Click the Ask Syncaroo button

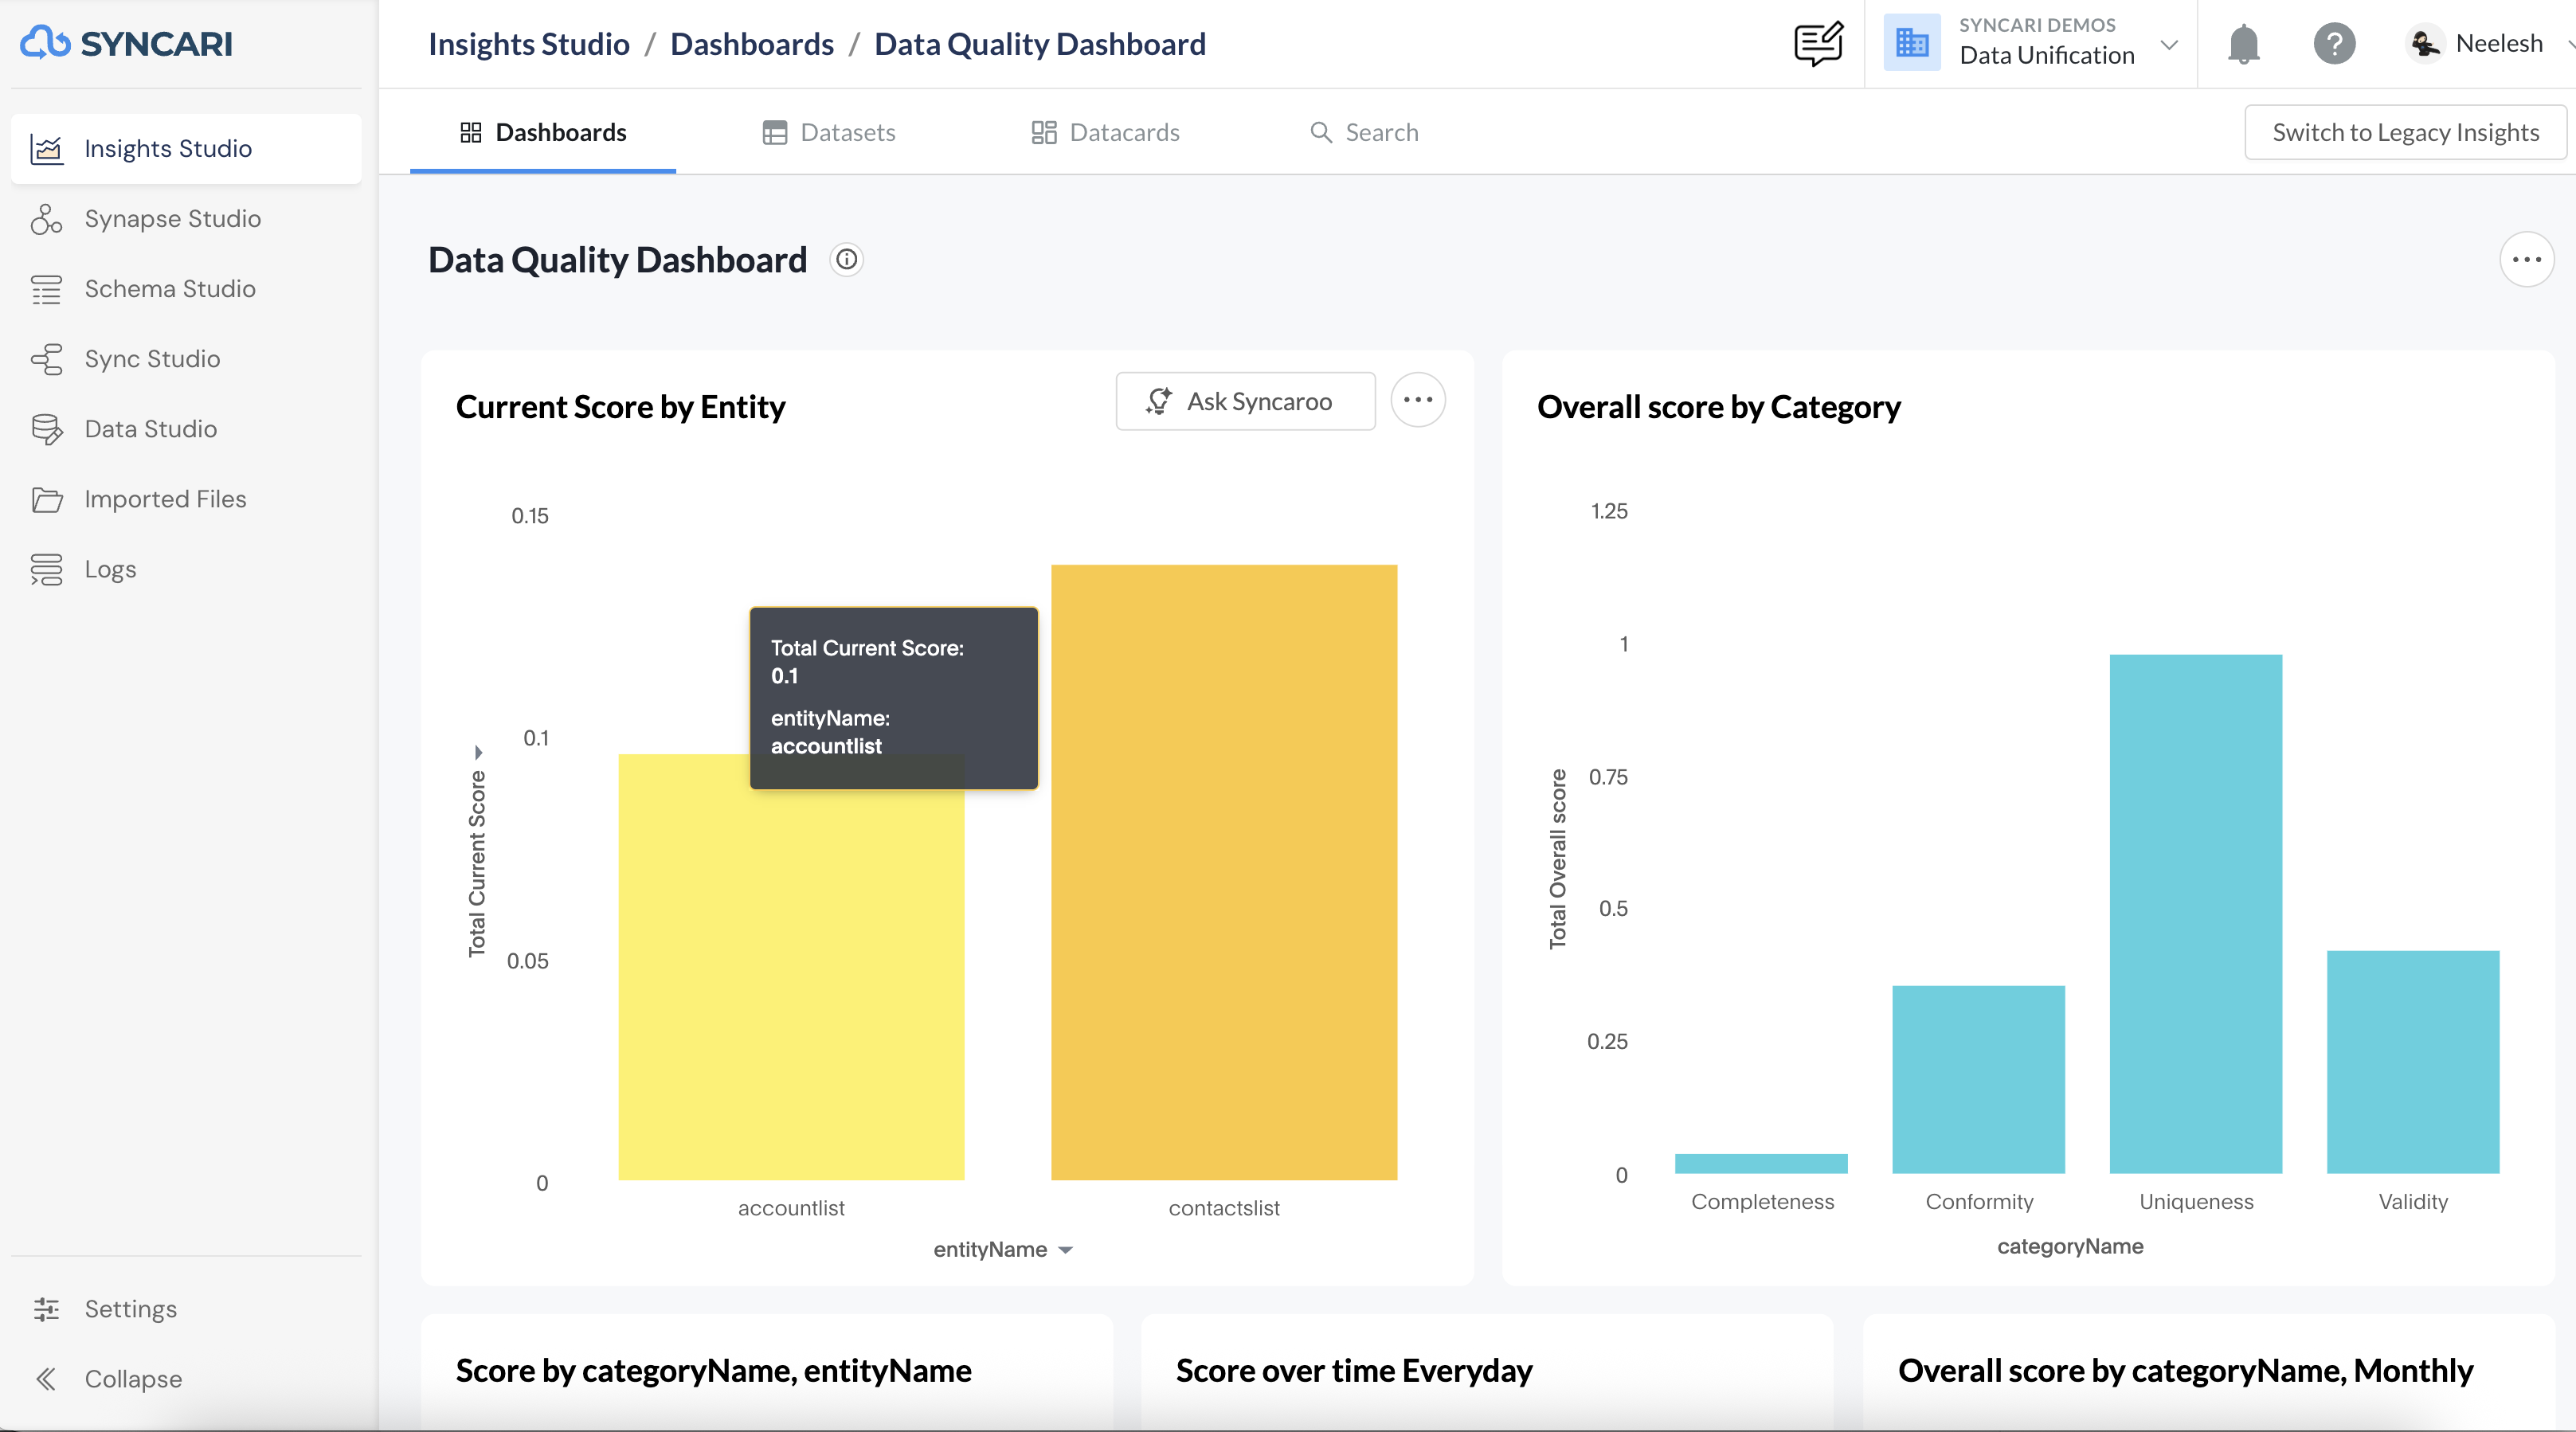point(1245,401)
